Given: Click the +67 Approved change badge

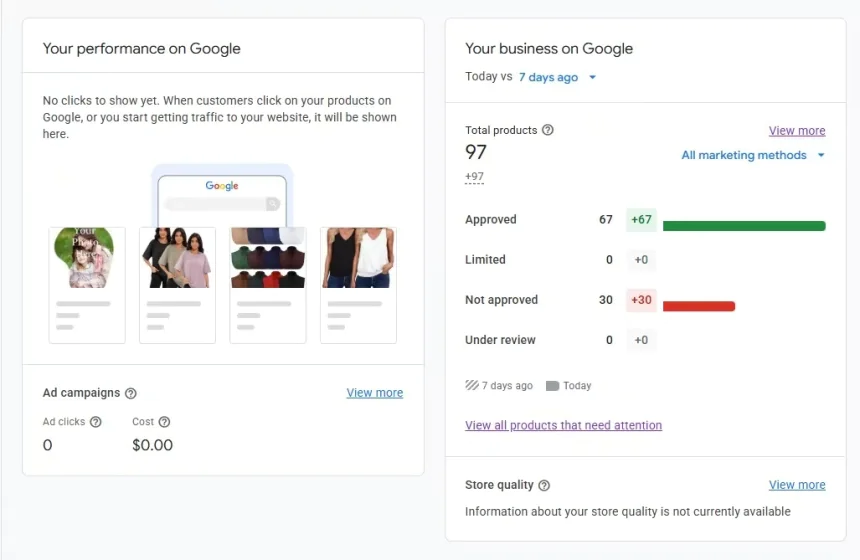Looking at the screenshot, I should [x=641, y=220].
